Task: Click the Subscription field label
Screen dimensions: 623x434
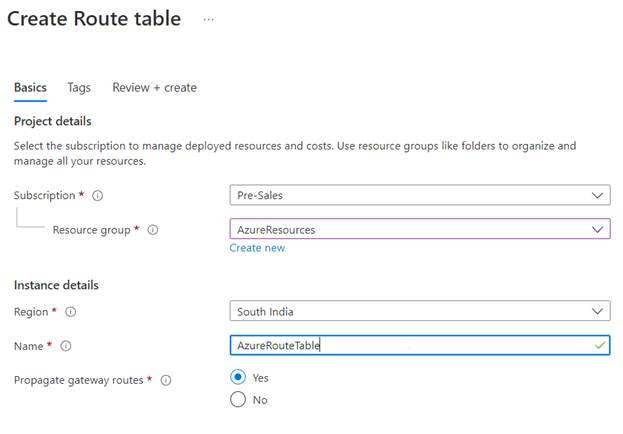Action: point(44,196)
